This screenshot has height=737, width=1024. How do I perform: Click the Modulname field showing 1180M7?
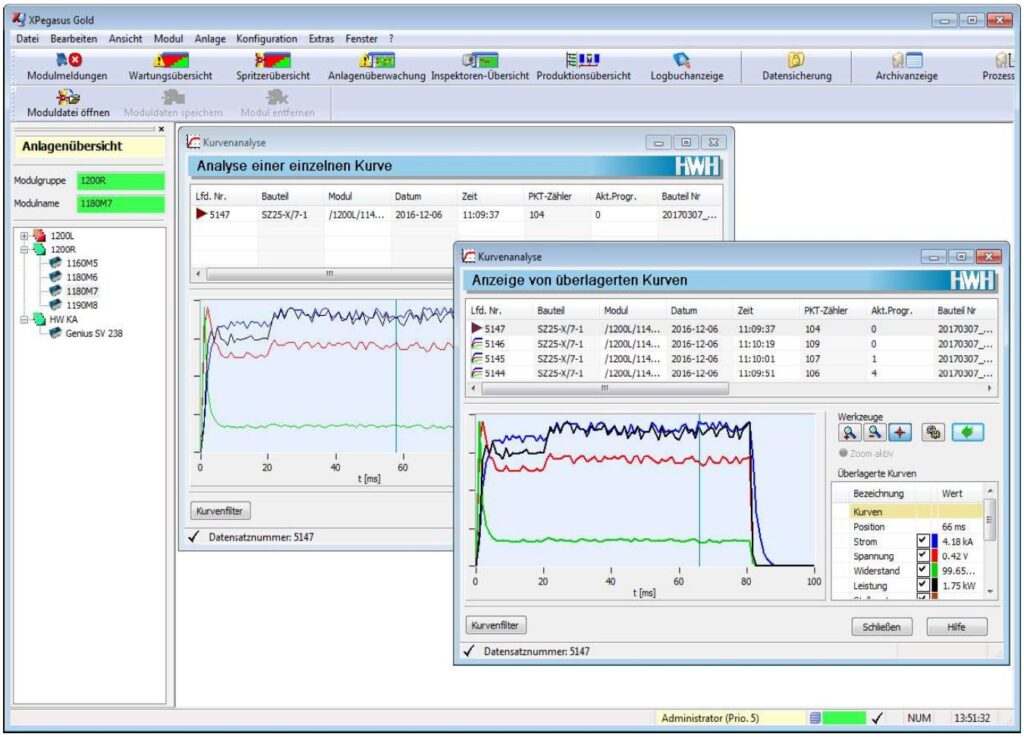point(121,204)
